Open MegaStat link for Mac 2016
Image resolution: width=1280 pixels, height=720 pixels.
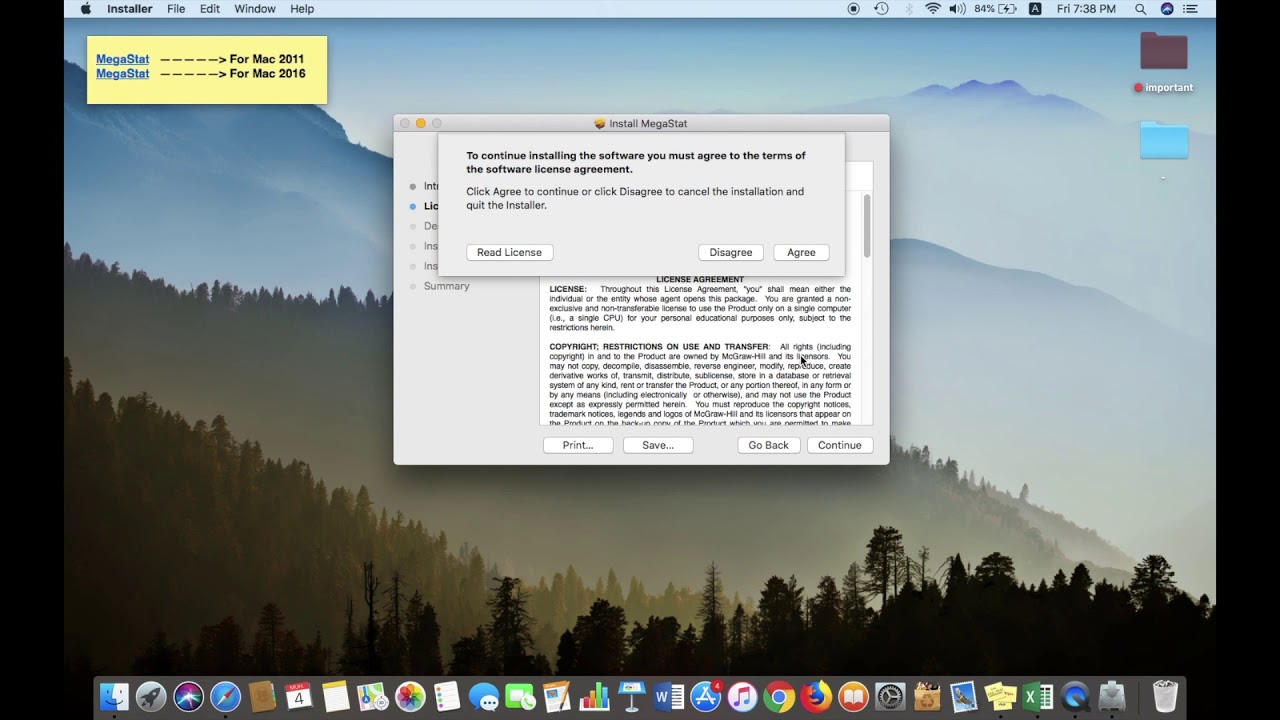pyautogui.click(x=122, y=74)
